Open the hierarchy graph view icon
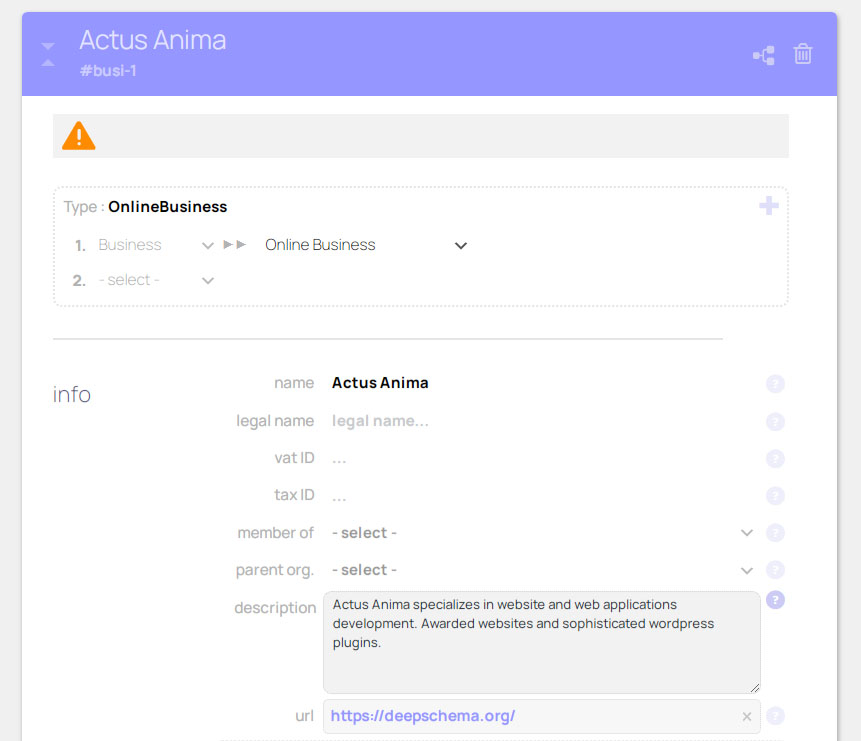 click(x=763, y=55)
